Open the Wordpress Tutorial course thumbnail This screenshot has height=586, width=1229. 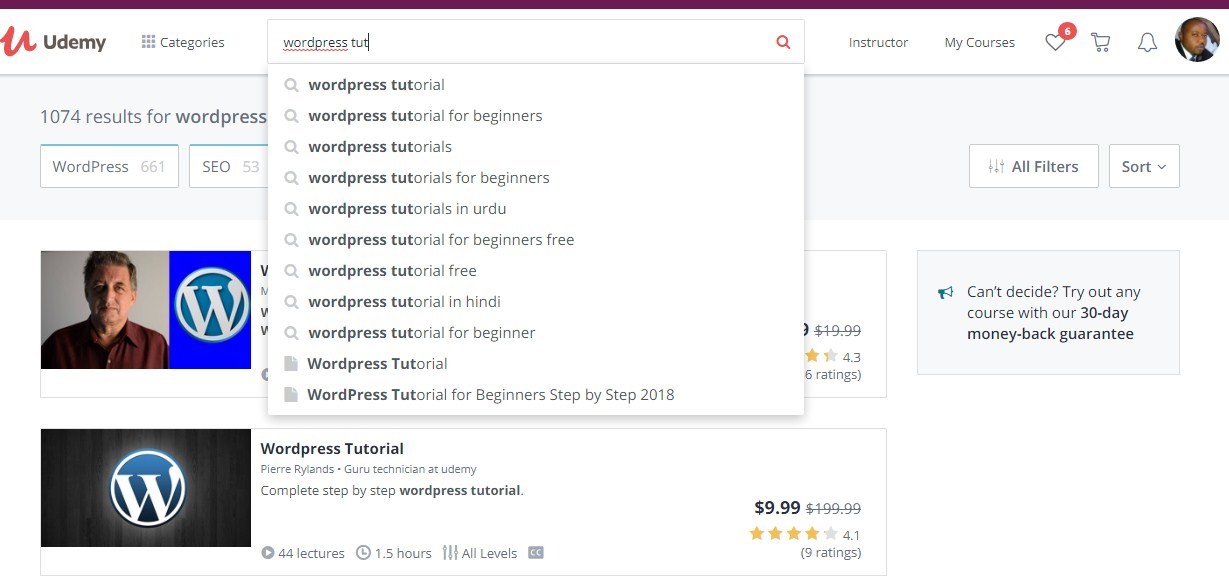[x=146, y=488]
